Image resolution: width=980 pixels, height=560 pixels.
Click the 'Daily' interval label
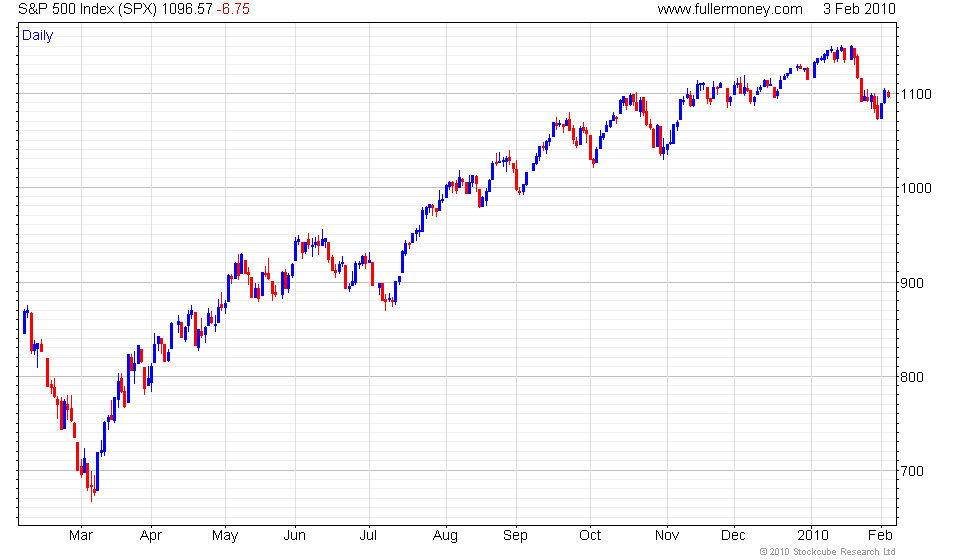point(38,36)
